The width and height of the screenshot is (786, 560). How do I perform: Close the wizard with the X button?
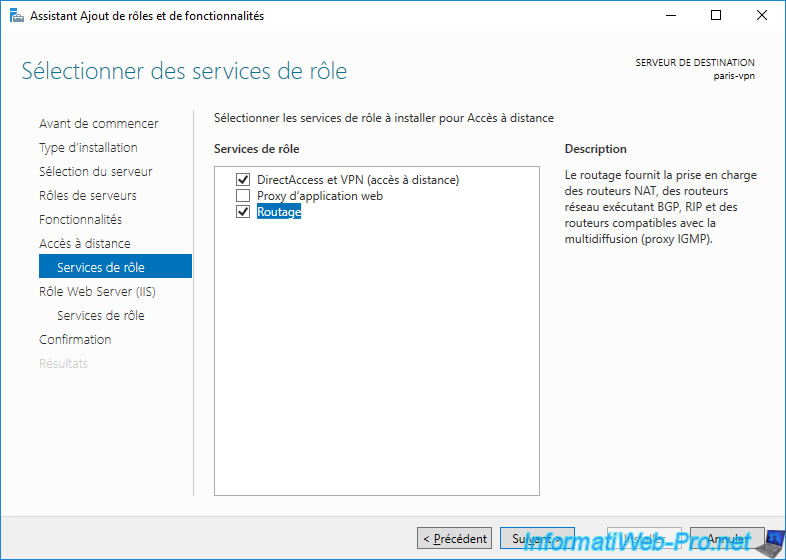pyautogui.click(x=762, y=16)
